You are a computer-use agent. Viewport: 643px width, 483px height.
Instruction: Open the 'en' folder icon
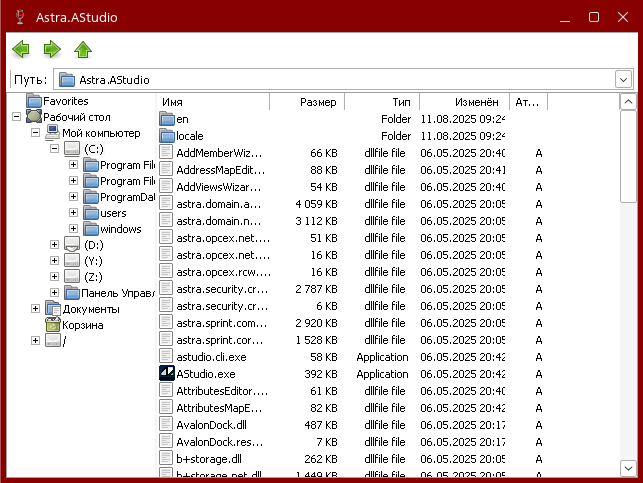167,119
